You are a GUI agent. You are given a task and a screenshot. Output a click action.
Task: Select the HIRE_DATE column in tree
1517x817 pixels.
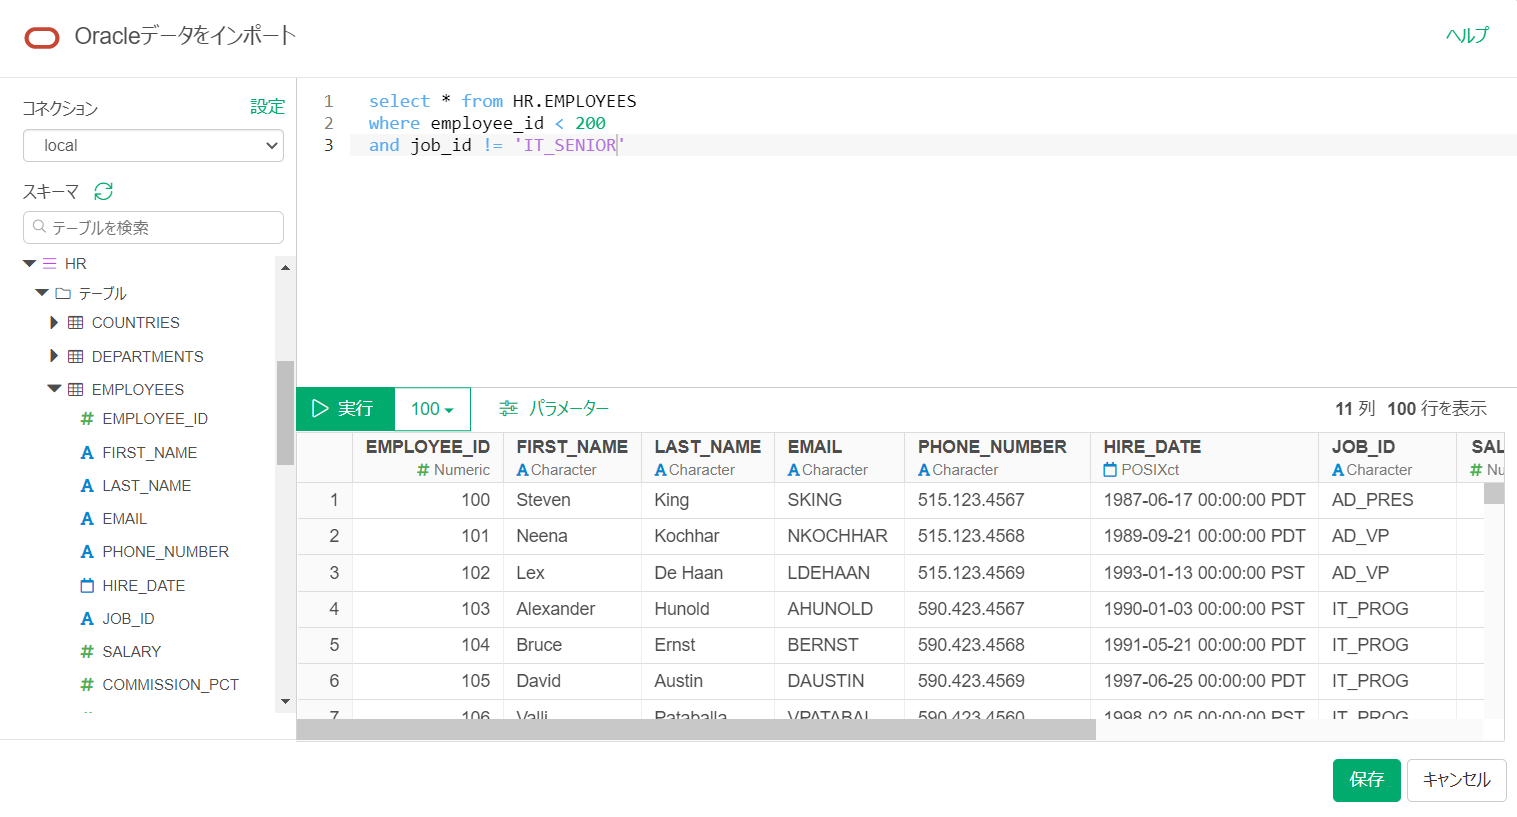point(143,586)
